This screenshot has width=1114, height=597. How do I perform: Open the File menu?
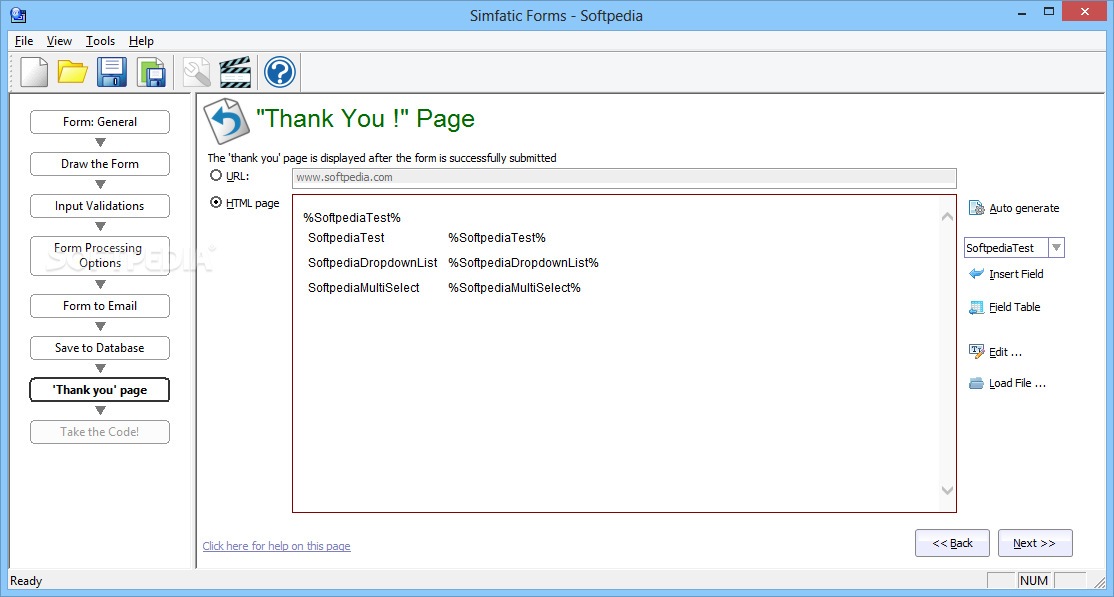(x=23, y=41)
